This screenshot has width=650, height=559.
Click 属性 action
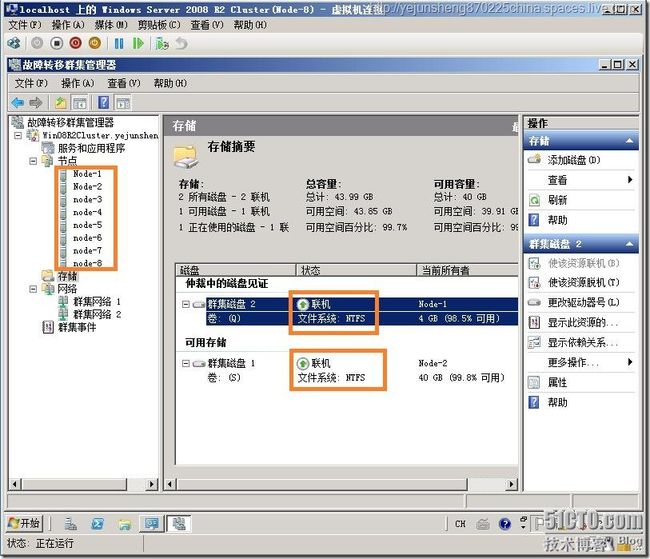click(x=557, y=382)
